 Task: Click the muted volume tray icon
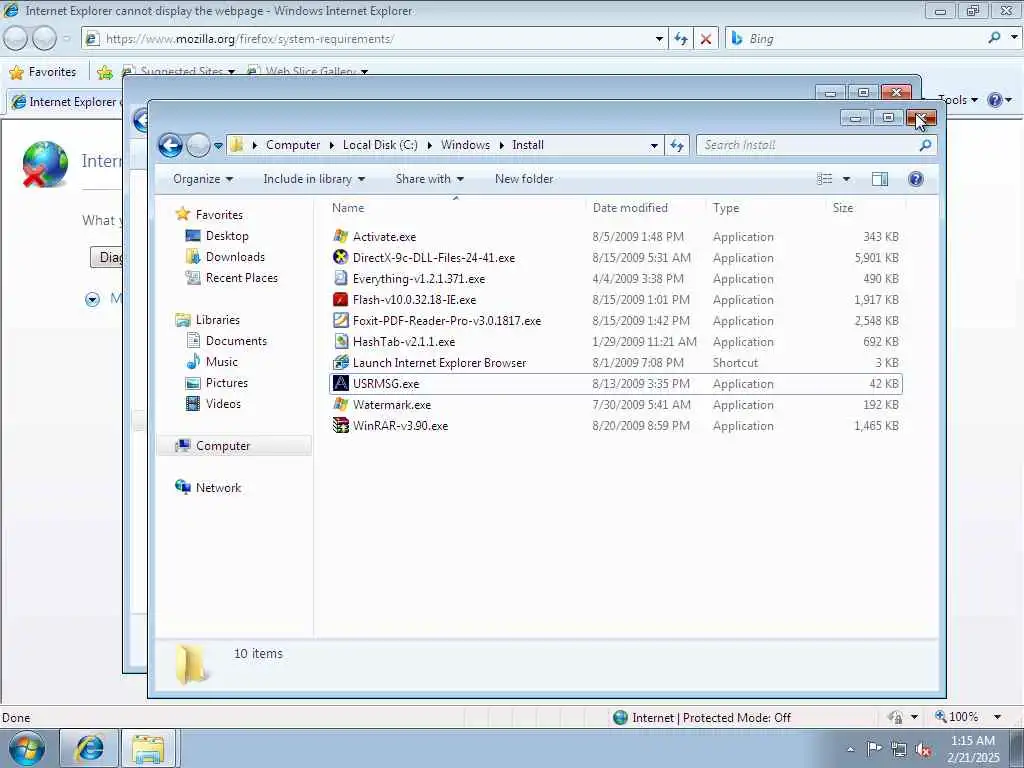click(923, 749)
